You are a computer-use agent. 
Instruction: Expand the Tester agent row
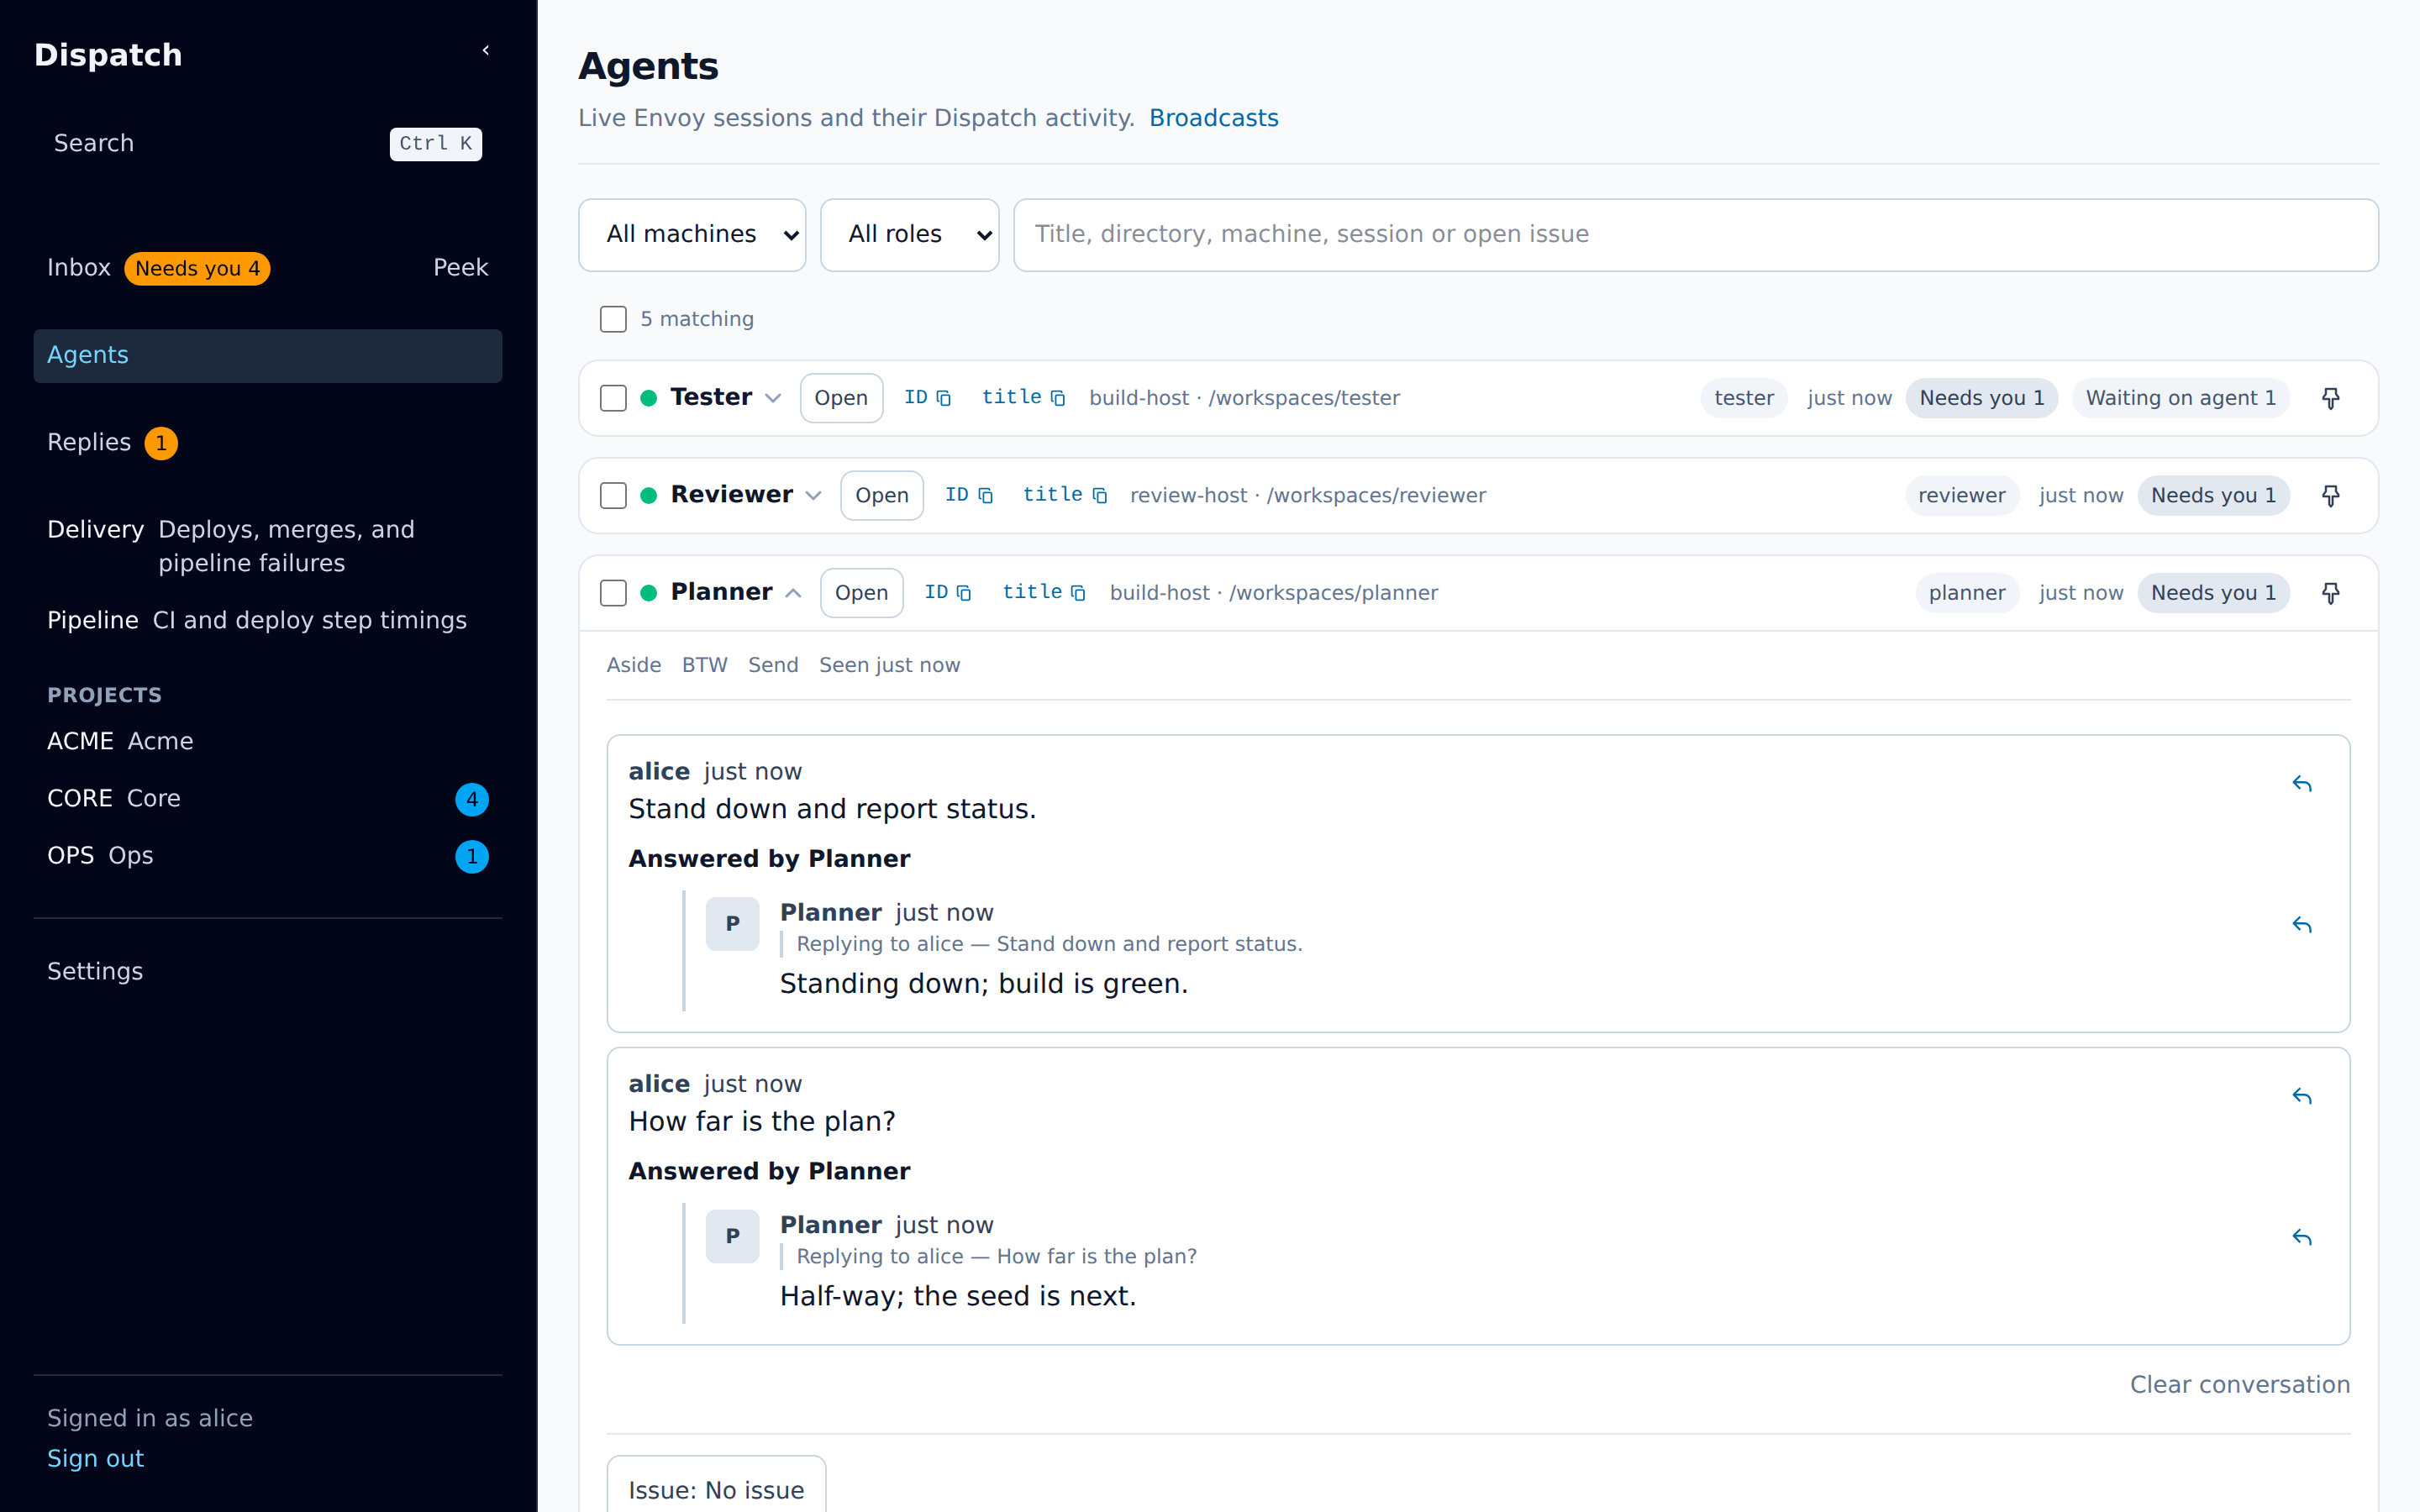(773, 398)
